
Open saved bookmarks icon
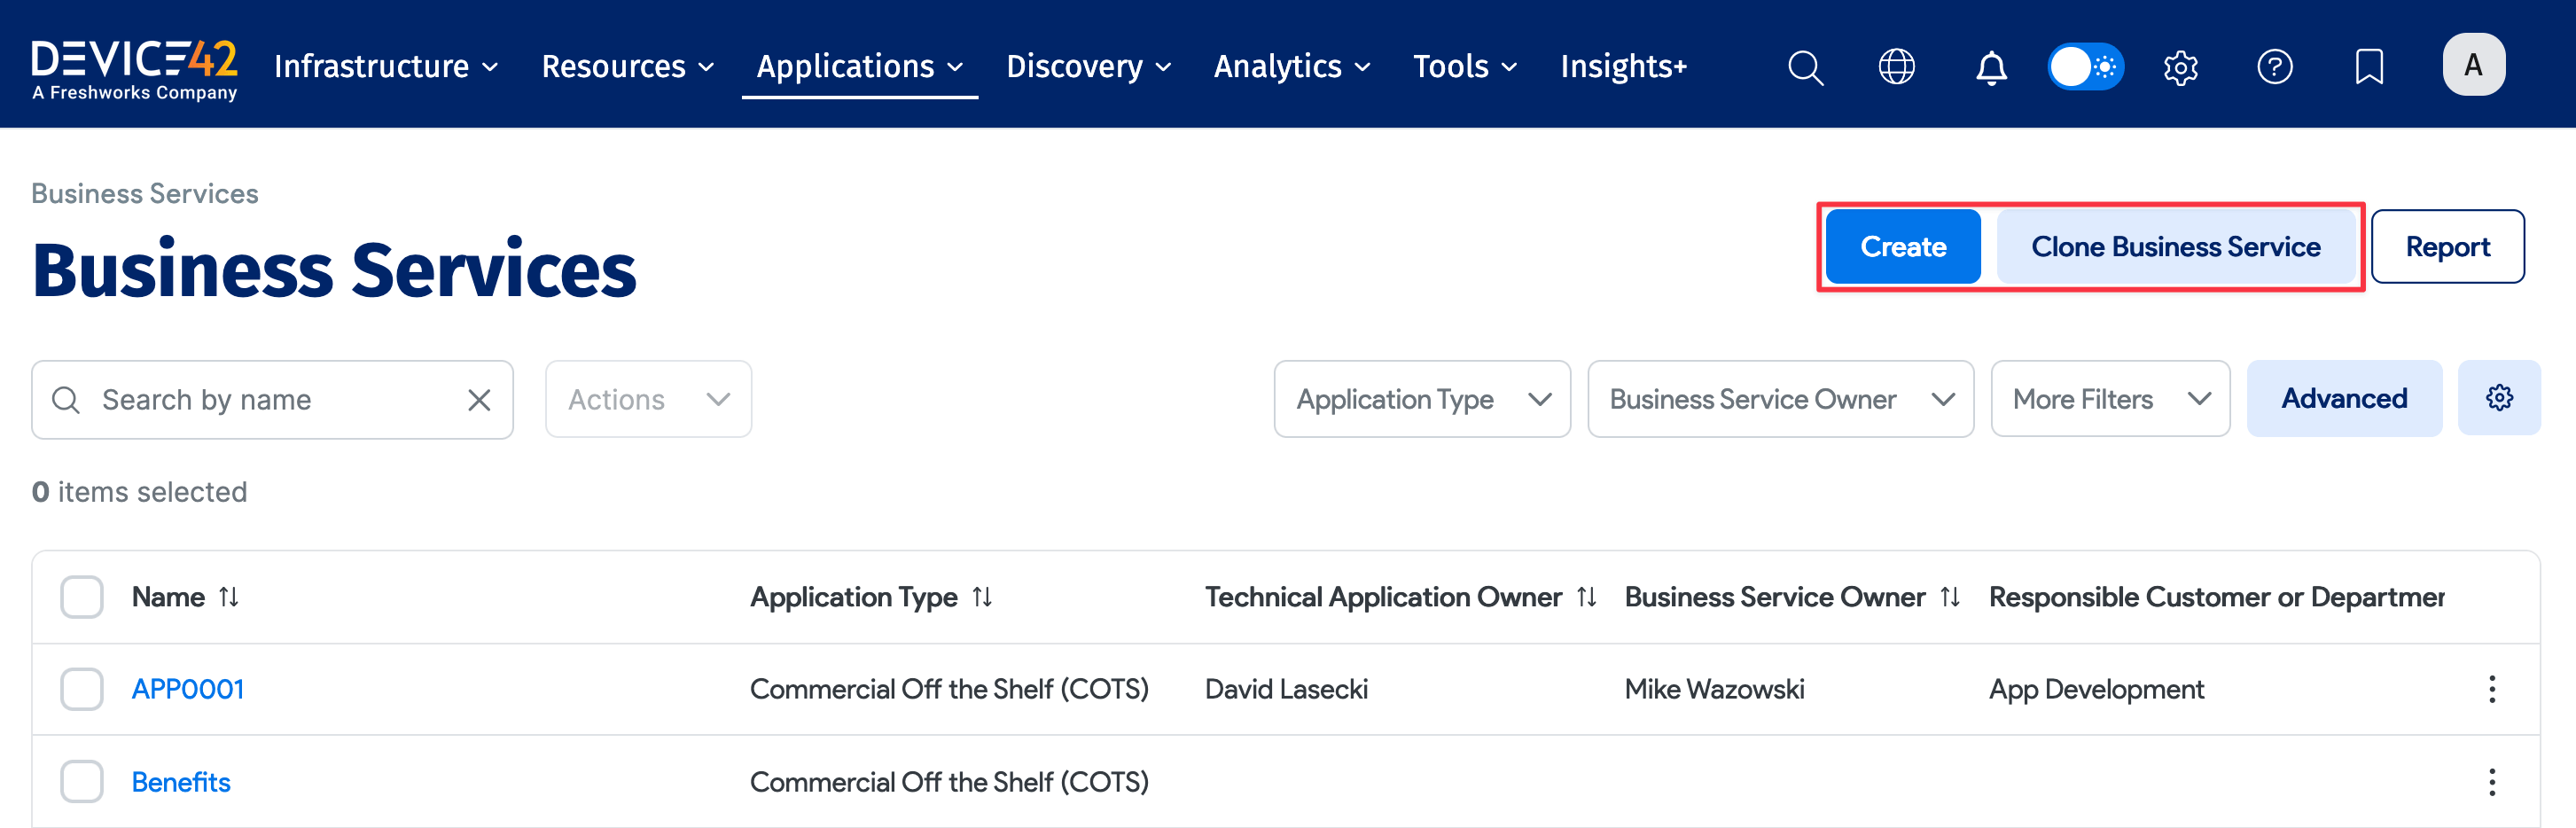click(2369, 67)
